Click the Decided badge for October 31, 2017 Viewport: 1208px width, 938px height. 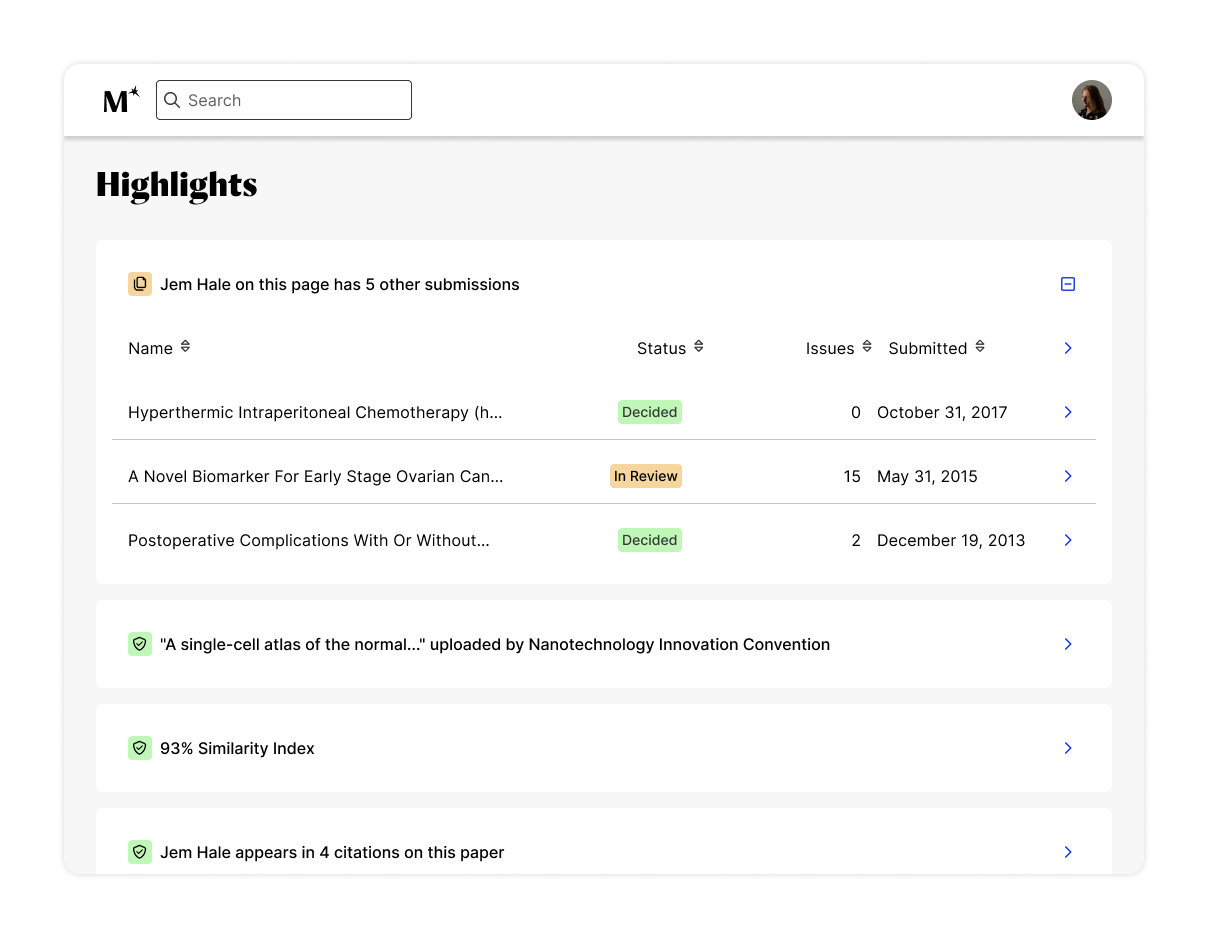[650, 412]
